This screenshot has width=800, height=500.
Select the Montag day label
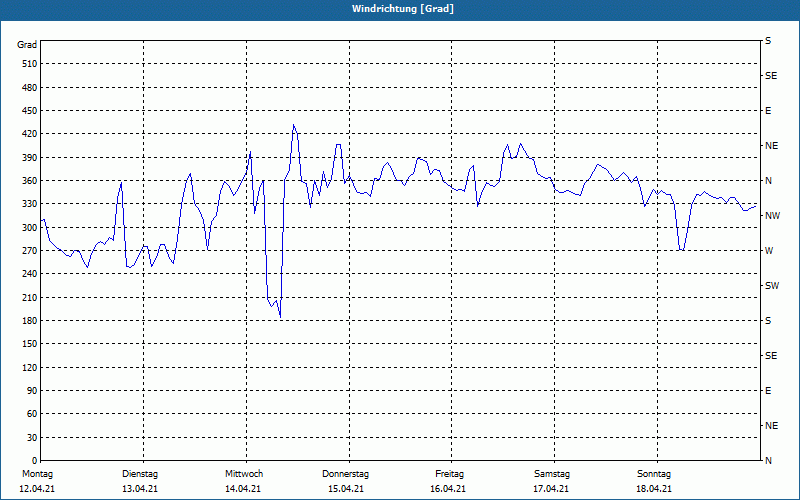click(x=37, y=474)
